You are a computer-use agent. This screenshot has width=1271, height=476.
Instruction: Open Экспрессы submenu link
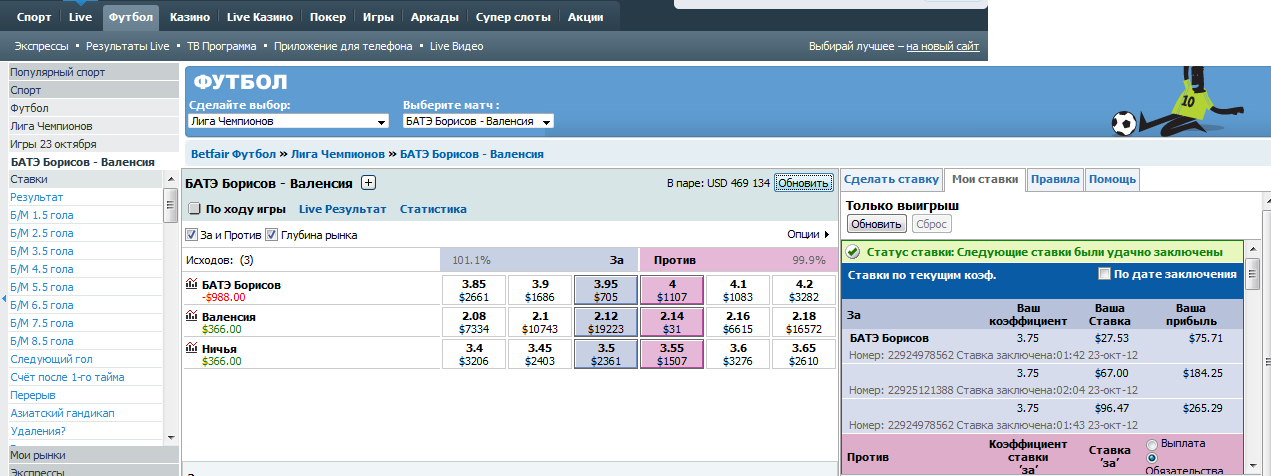(42, 46)
